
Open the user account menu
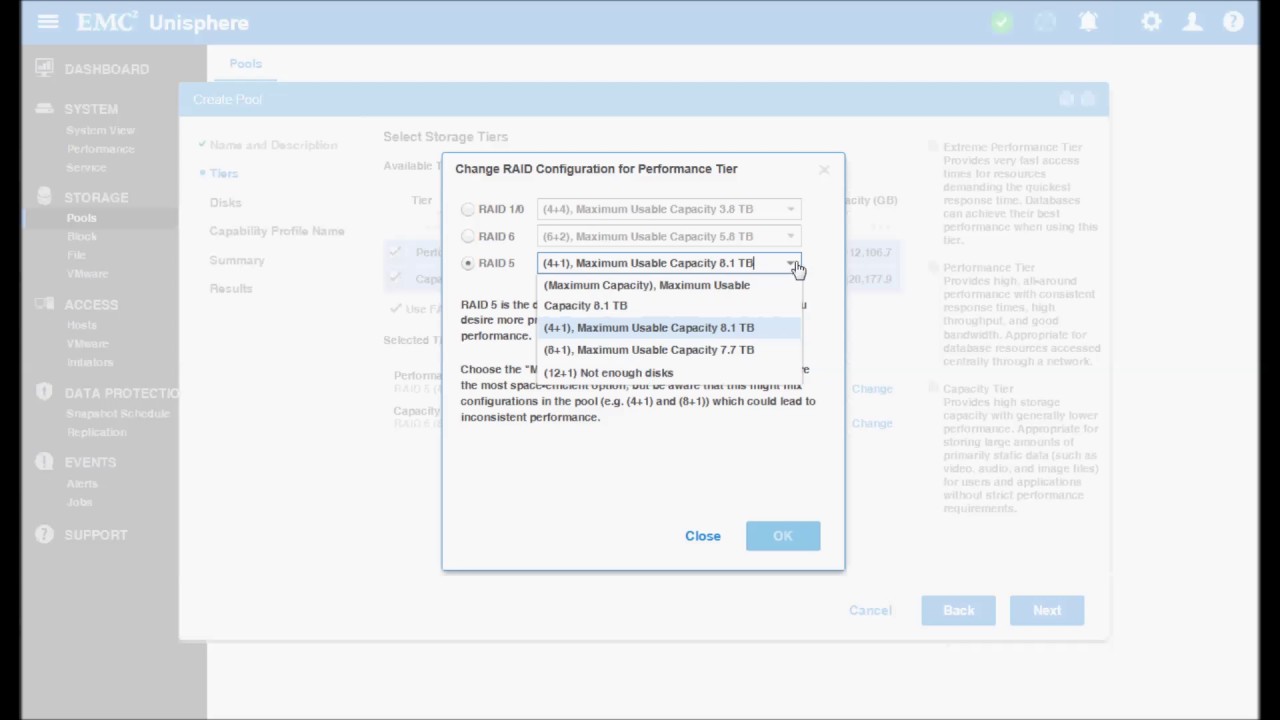click(x=1192, y=22)
